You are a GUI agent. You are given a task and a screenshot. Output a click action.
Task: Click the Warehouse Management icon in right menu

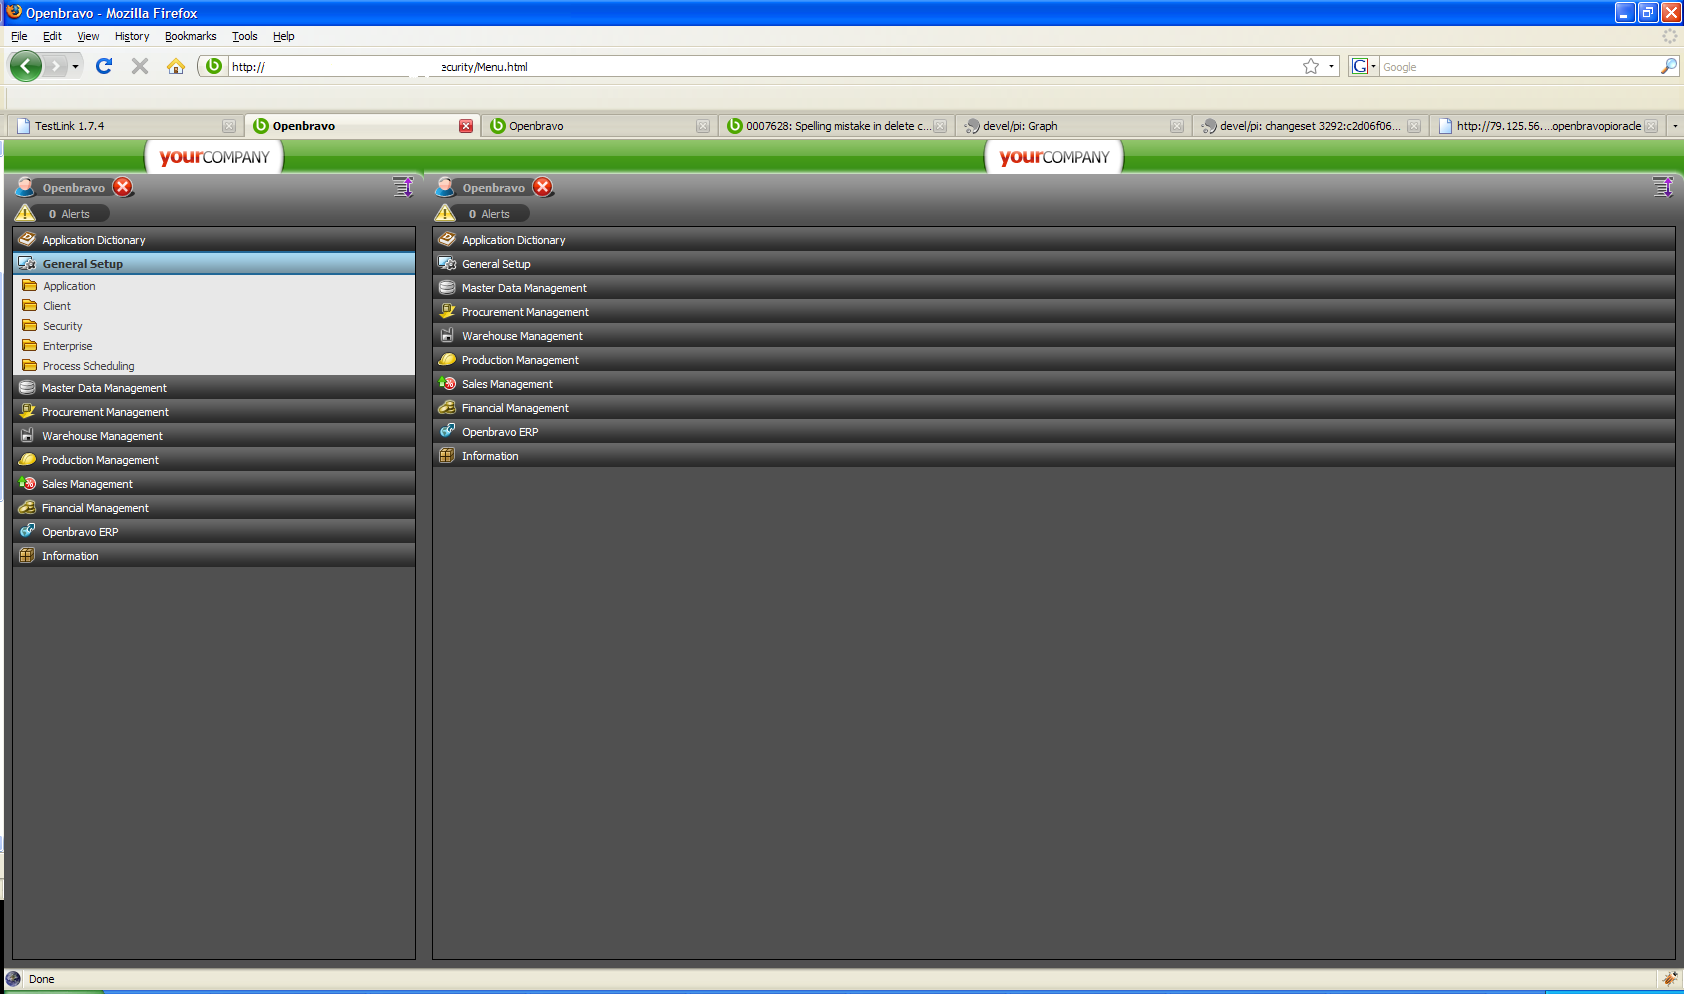447,335
